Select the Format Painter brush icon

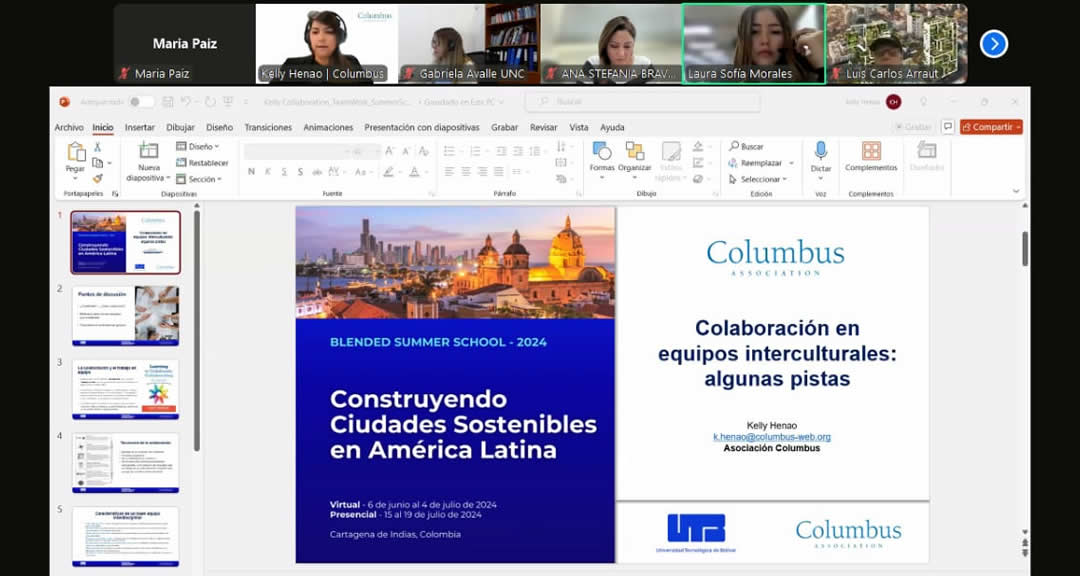pos(98,178)
